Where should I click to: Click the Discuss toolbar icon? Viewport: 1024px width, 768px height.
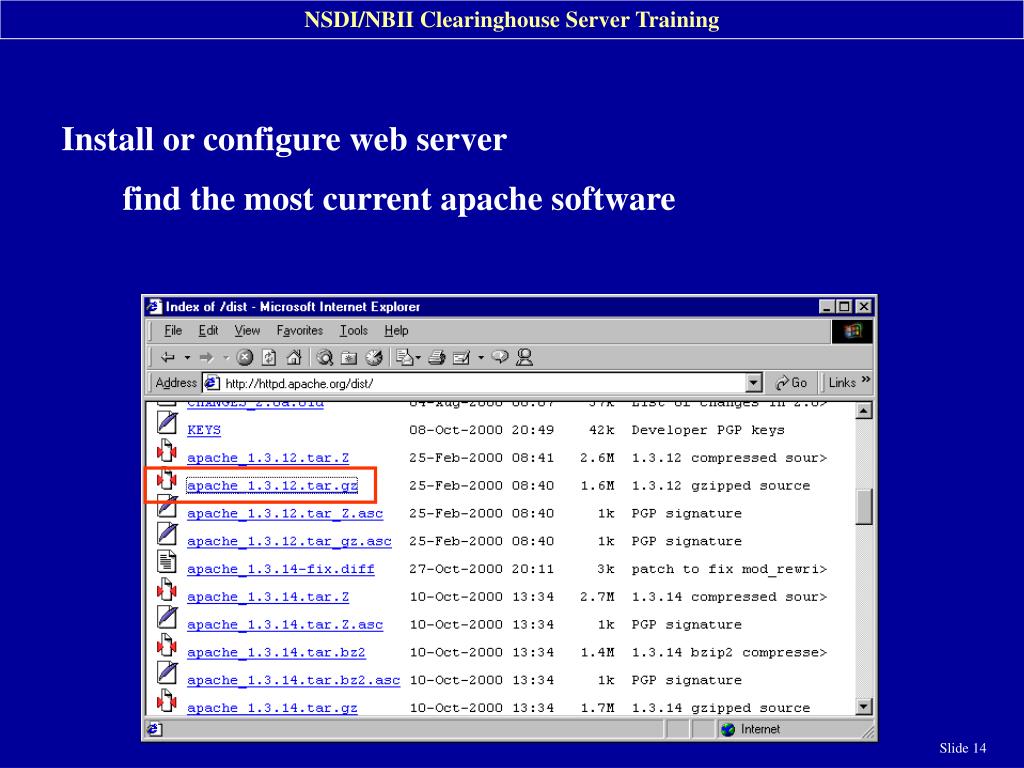[x=500, y=357]
